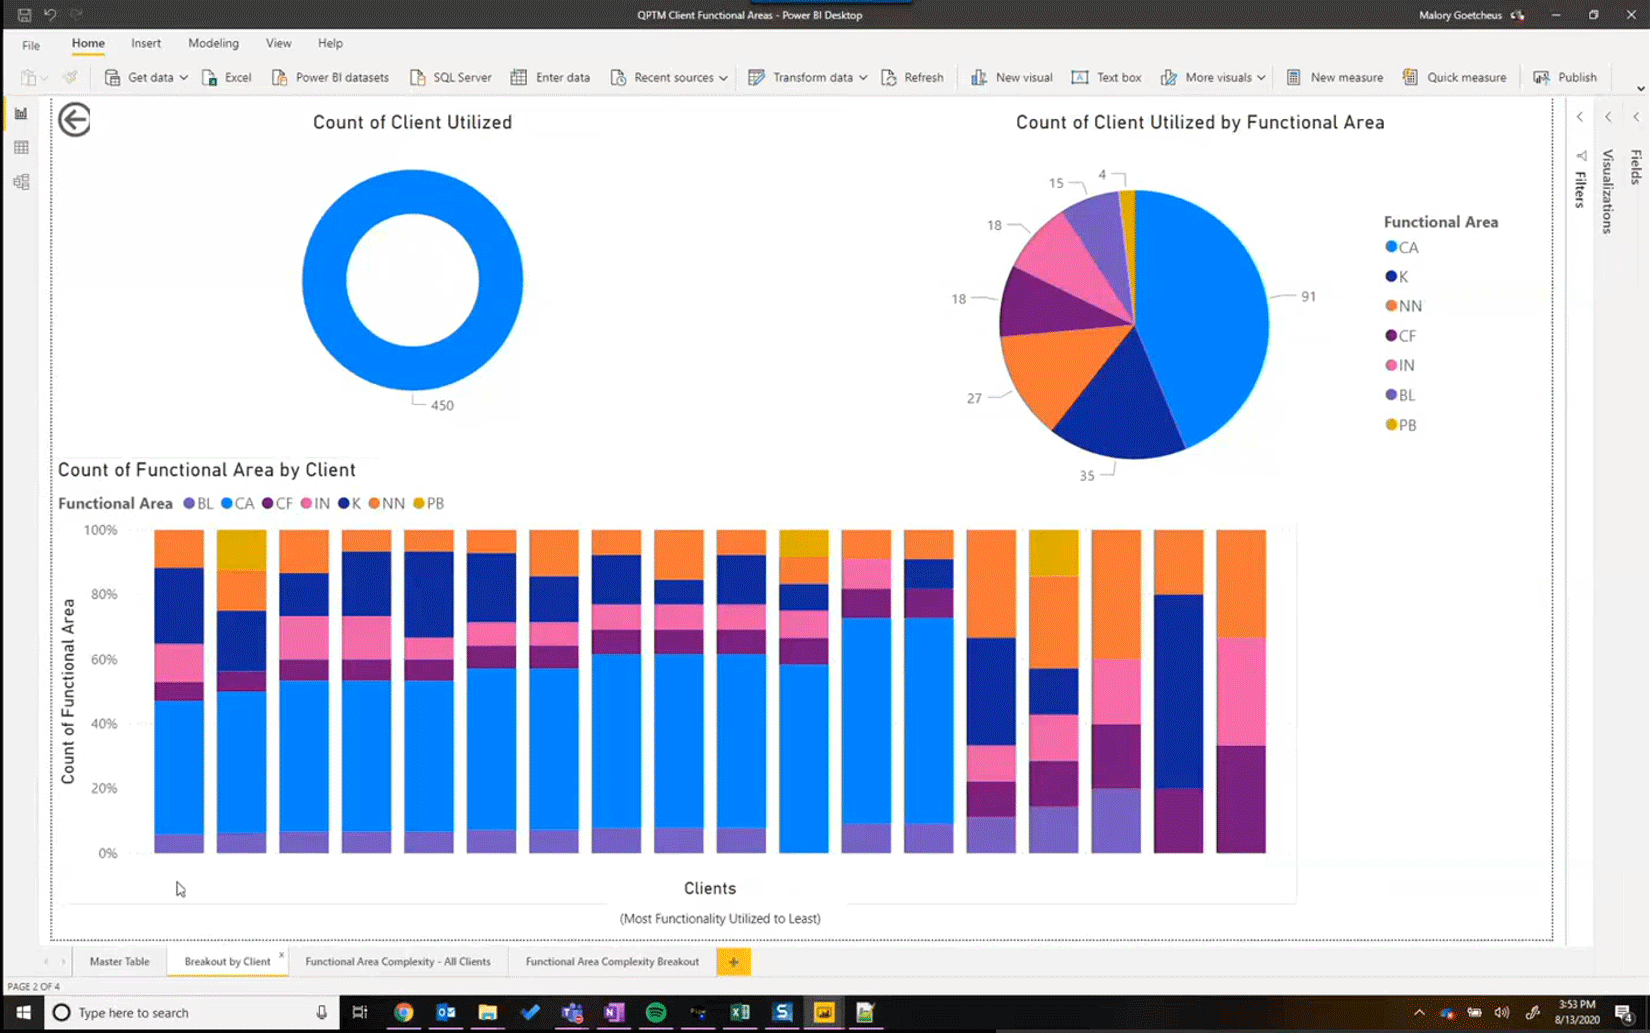The image size is (1650, 1033).
Task: Add a New visual from ribbon
Action: 1011,77
